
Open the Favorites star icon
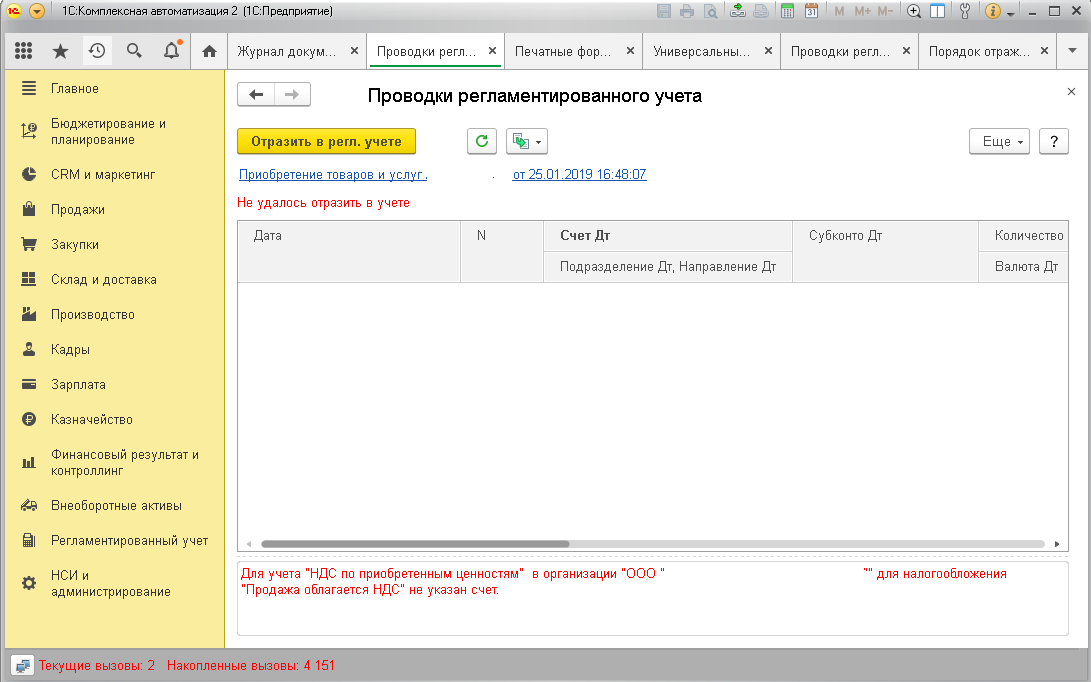(x=60, y=51)
